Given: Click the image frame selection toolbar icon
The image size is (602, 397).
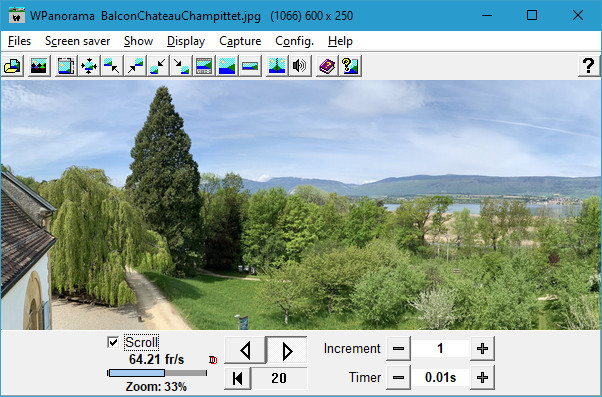Looking at the screenshot, I should 66,66.
